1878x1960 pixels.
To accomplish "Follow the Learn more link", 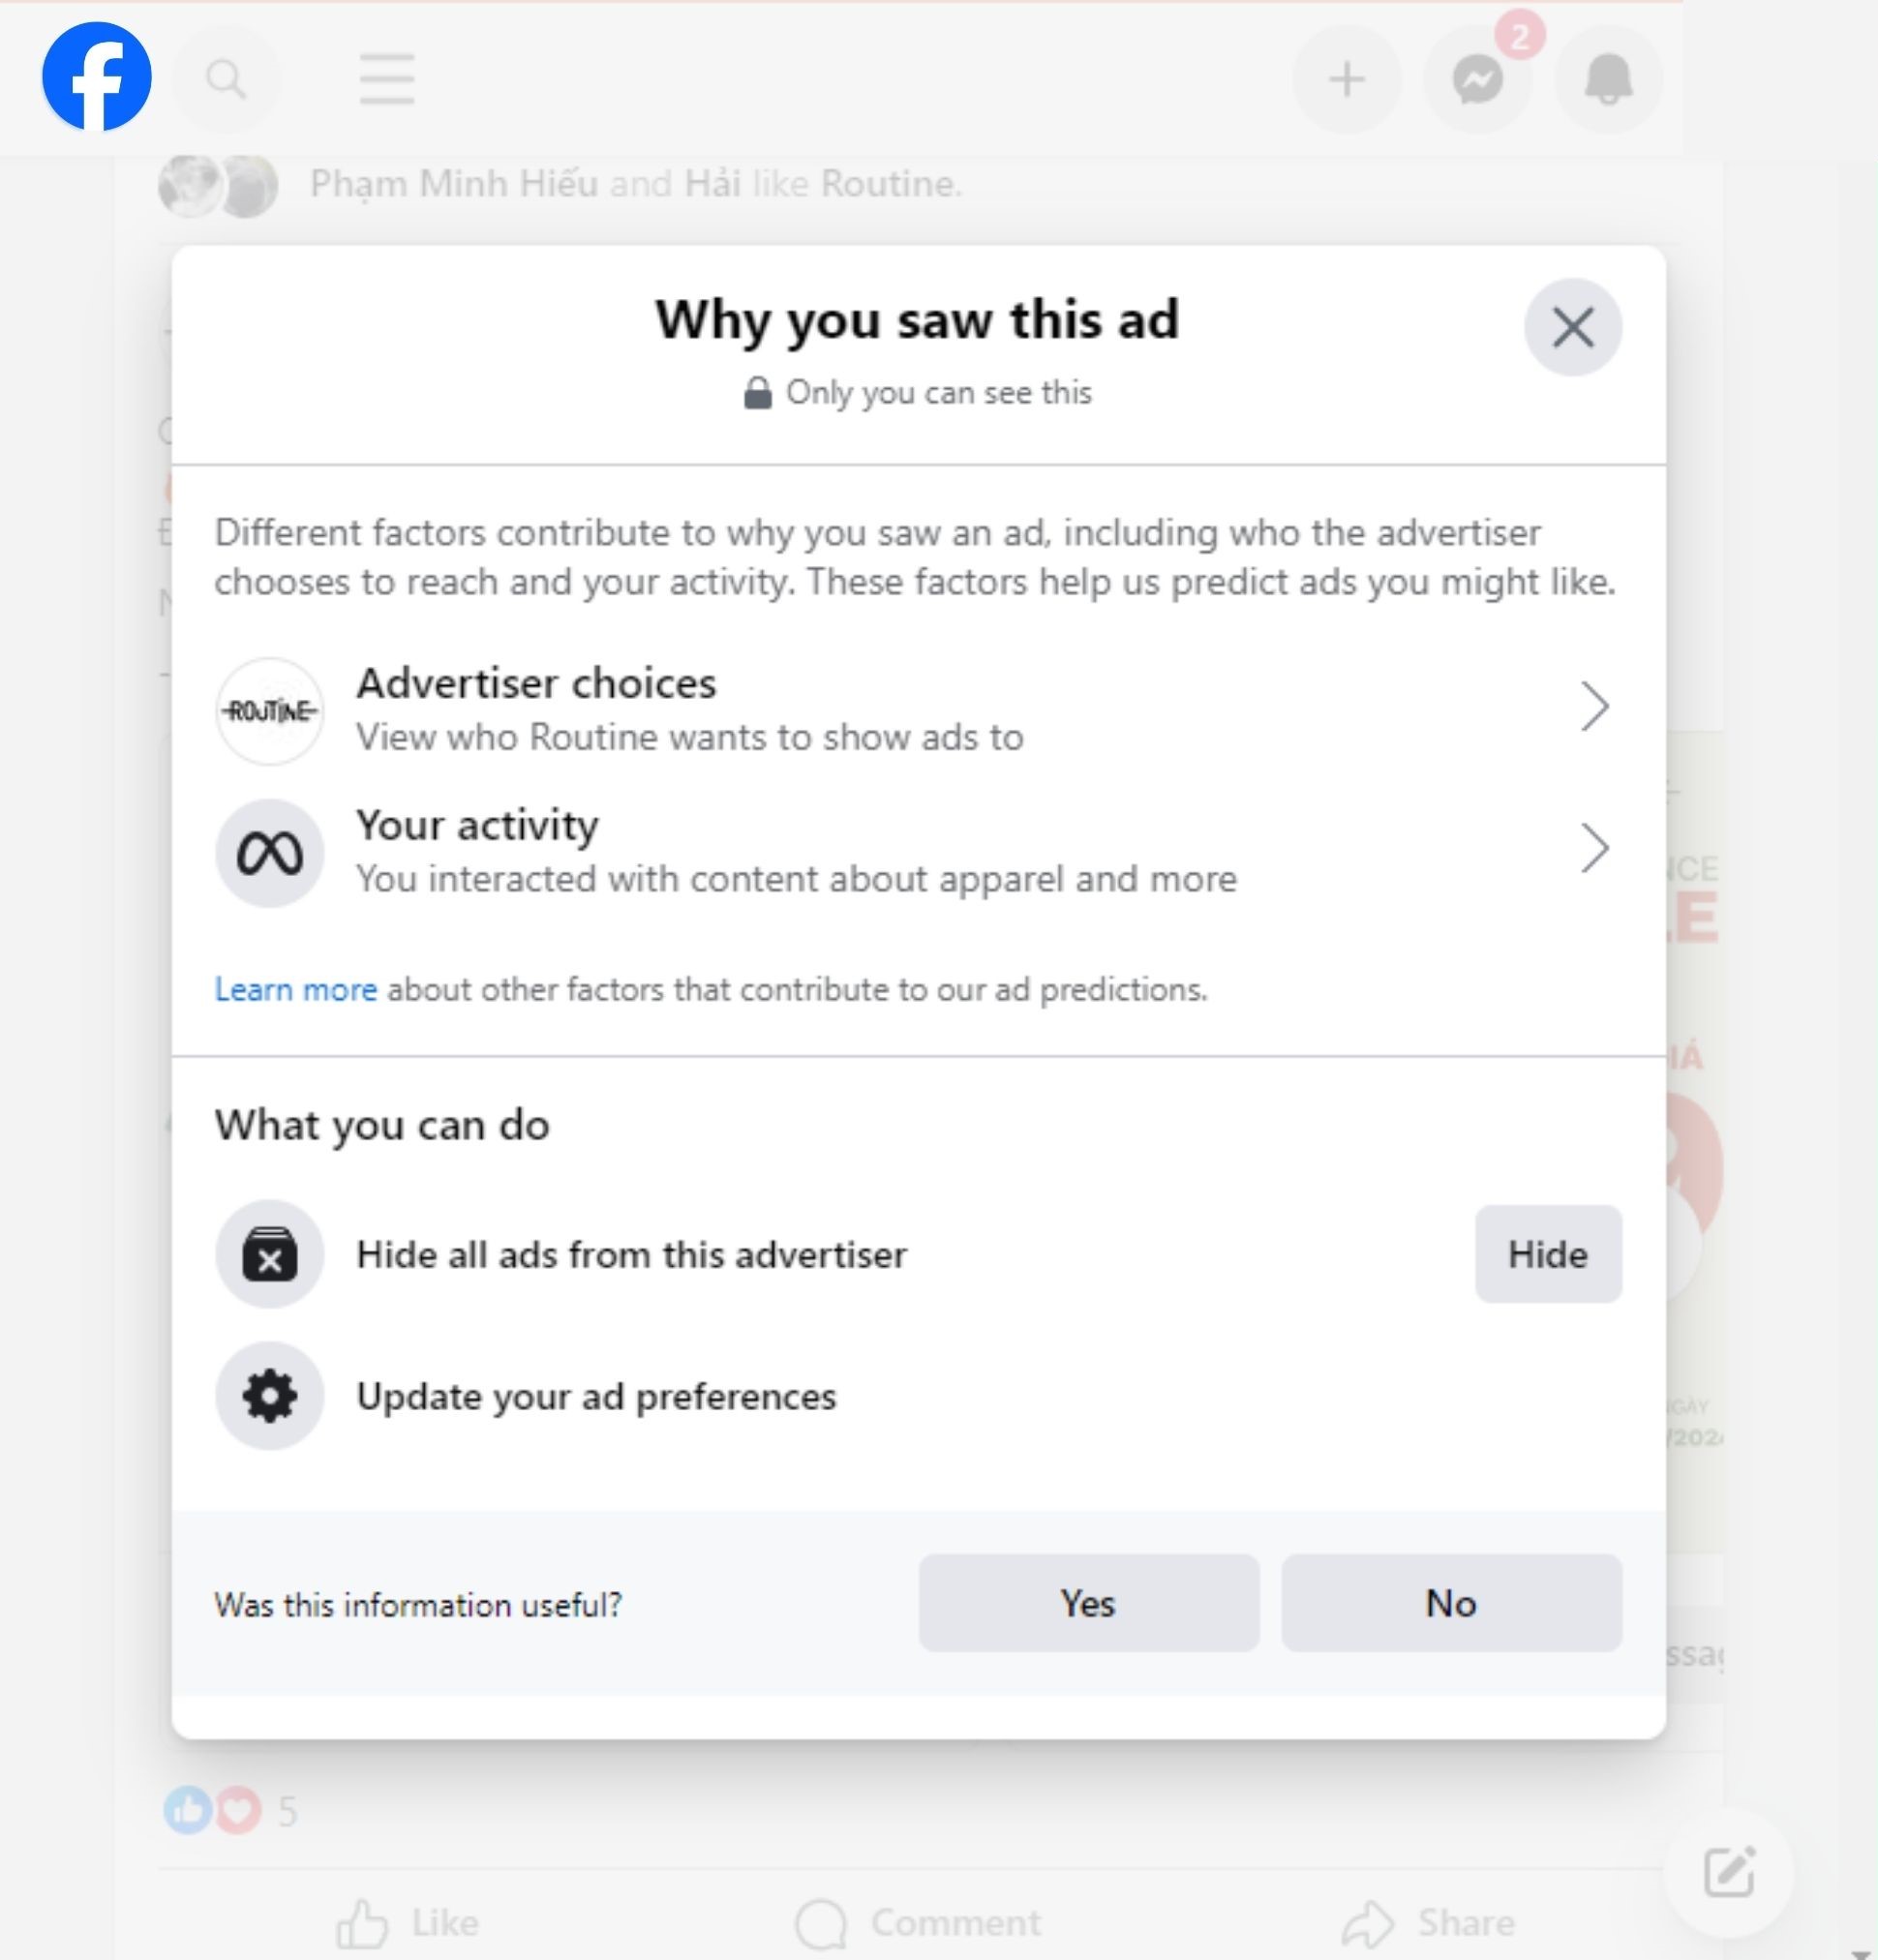I will point(296,990).
